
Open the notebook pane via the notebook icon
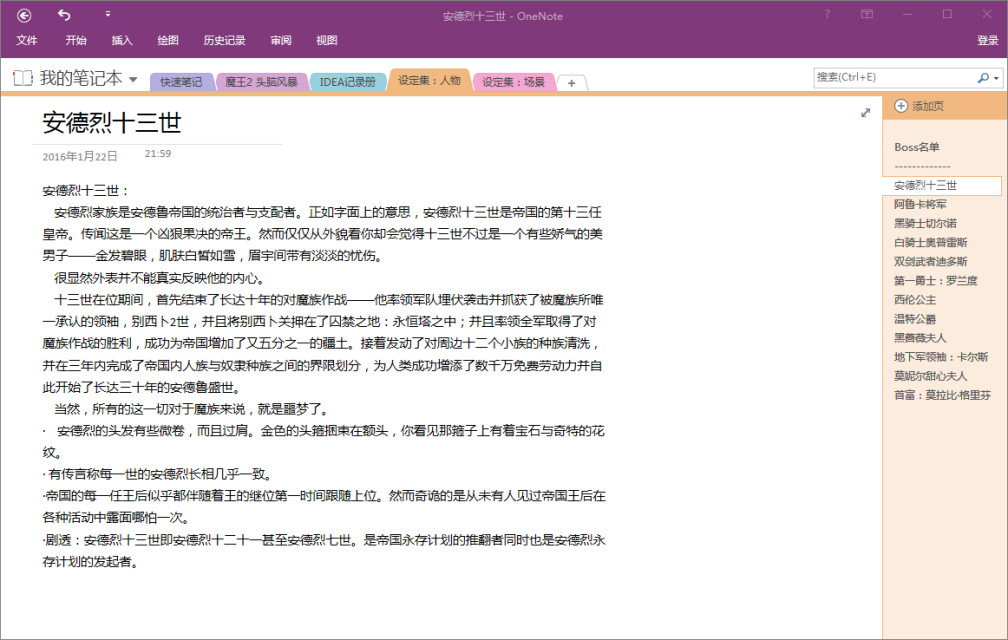click(21, 77)
